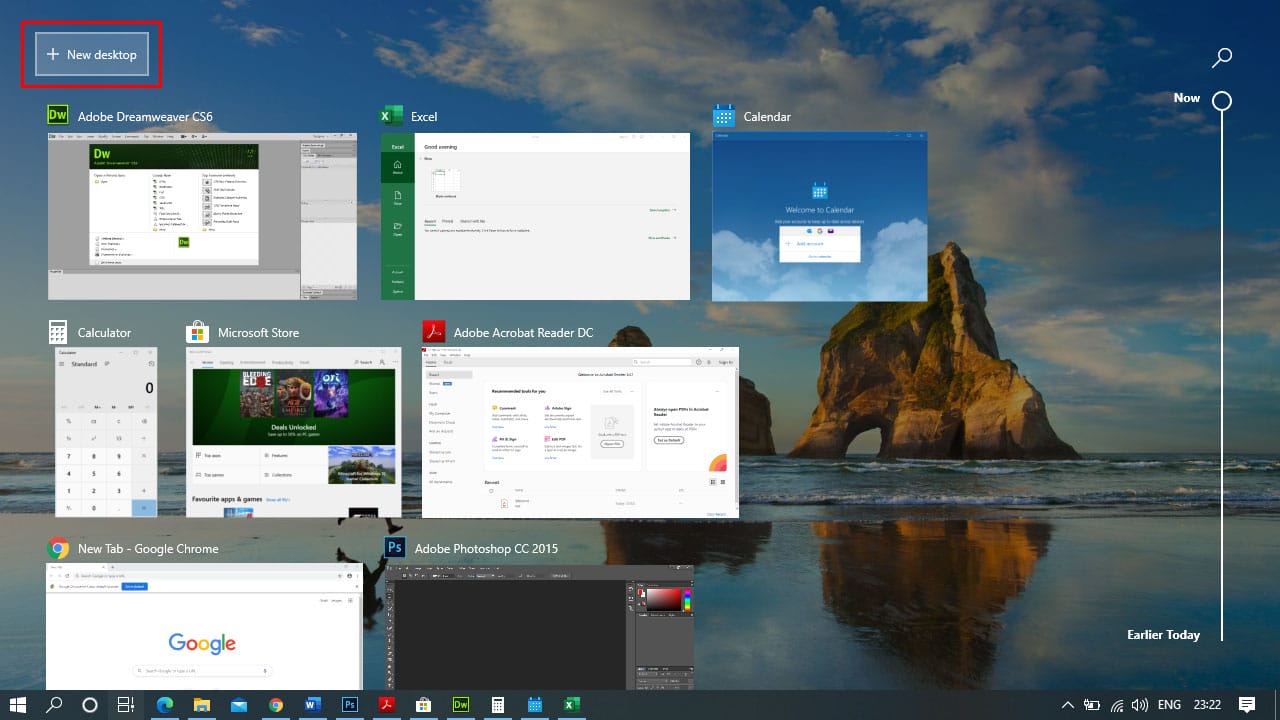
Task: Switch input language via the ENG indicator
Action: (x=1168, y=705)
